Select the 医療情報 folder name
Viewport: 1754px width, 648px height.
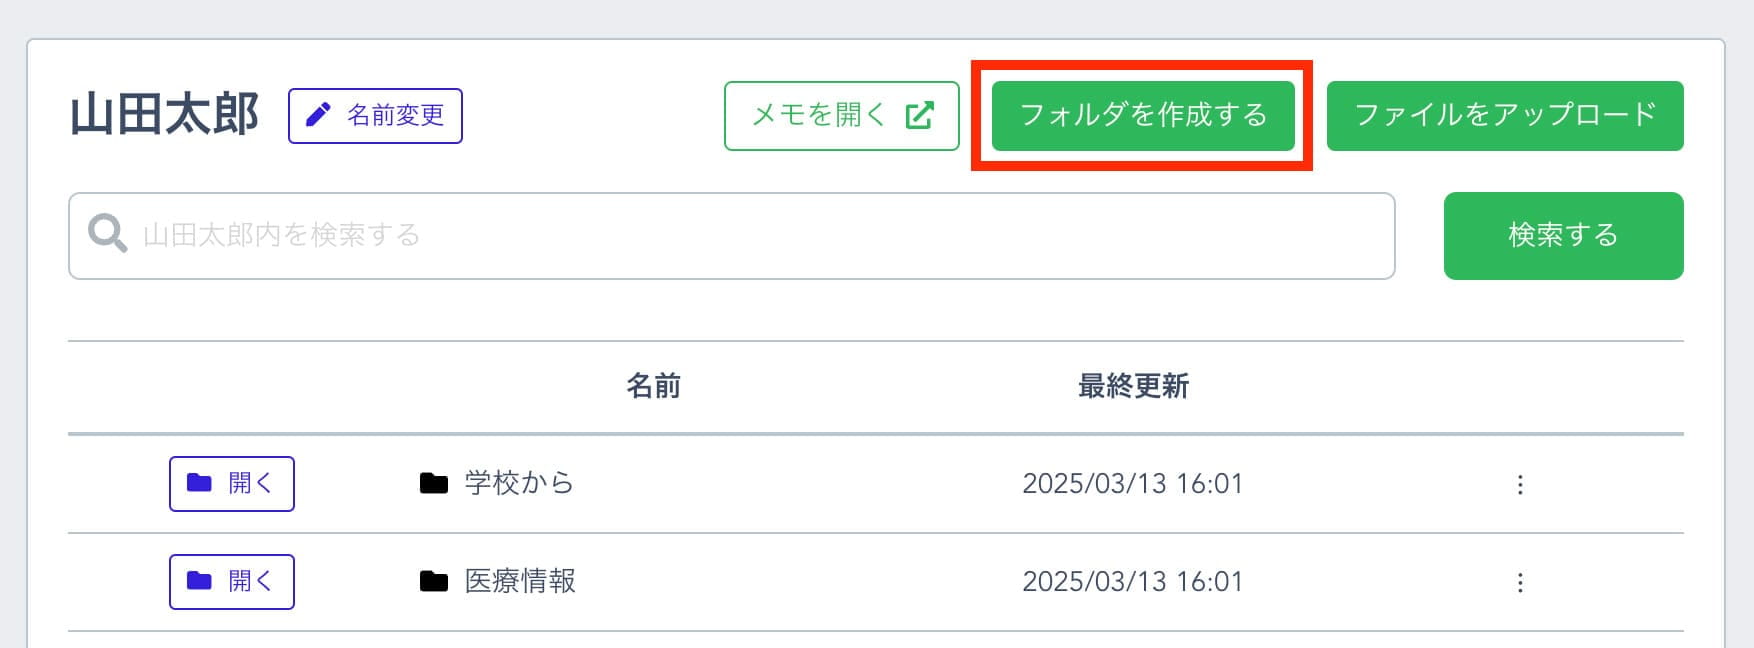point(520,581)
